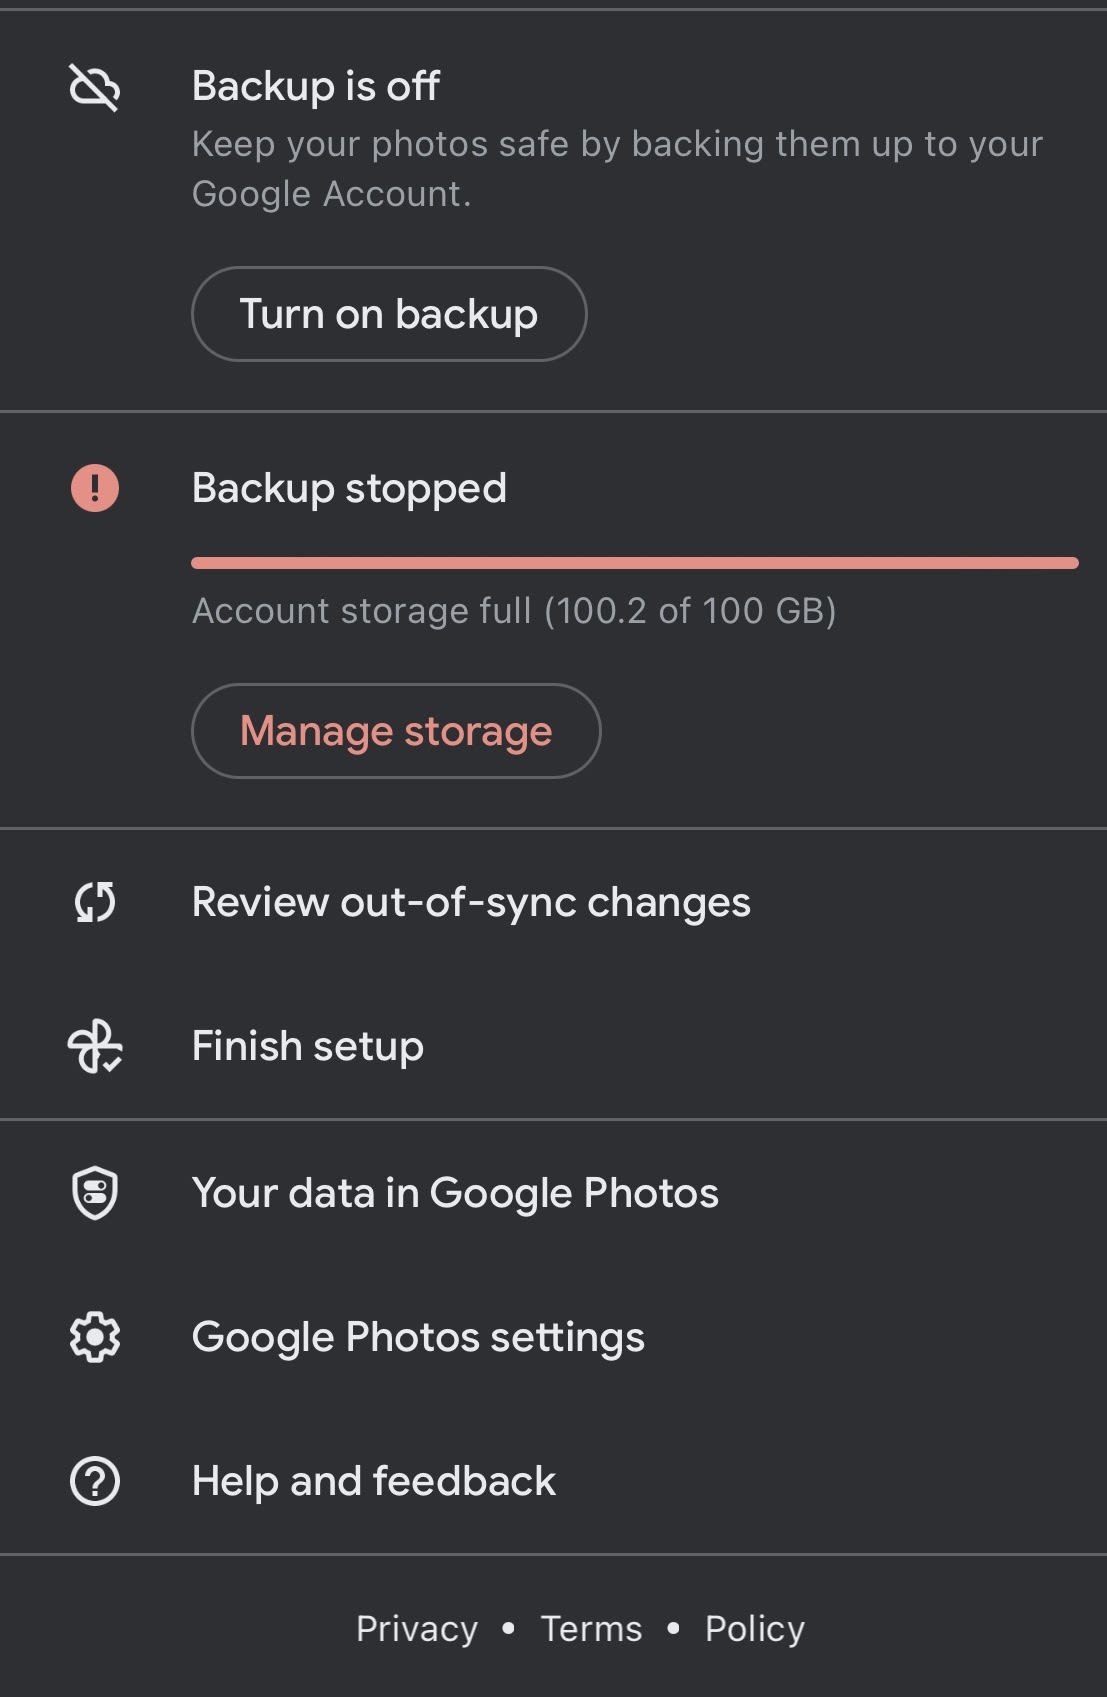Tap the settings gear icon
The width and height of the screenshot is (1107, 1697).
coord(95,1337)
